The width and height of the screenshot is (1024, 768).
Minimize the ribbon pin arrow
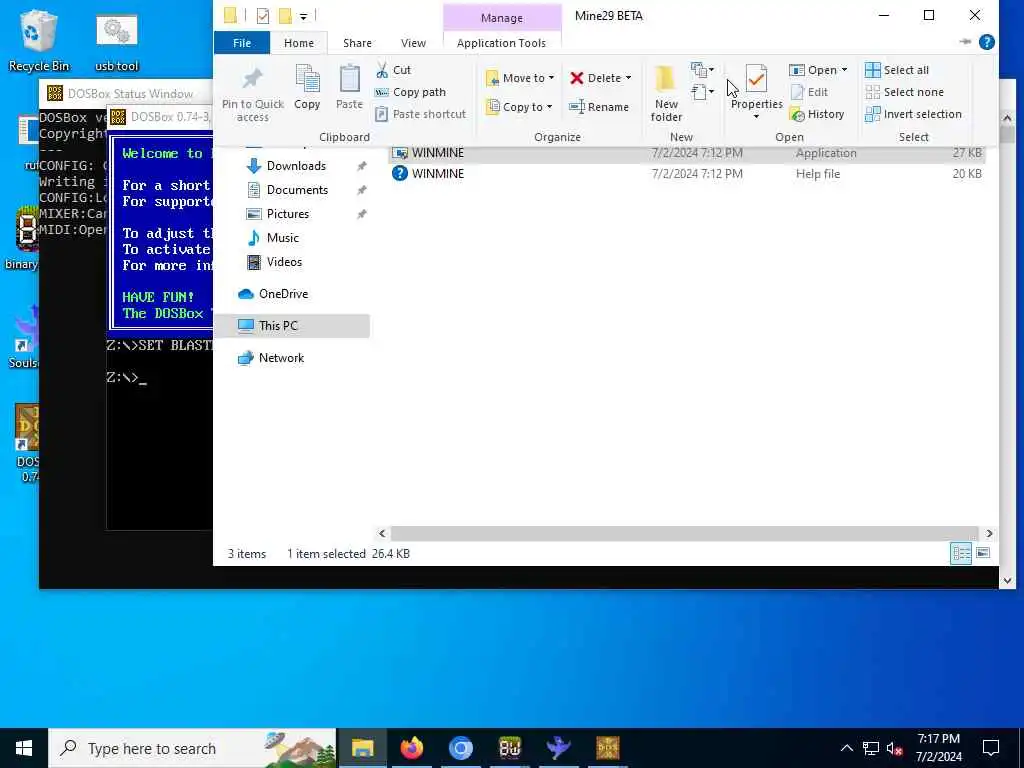point(965,42)
